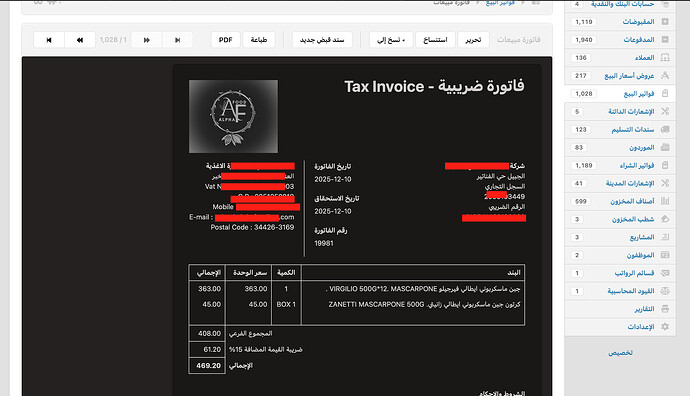Click the استنساخ clone button
This screenshot has height=396, width=690.
435,40
